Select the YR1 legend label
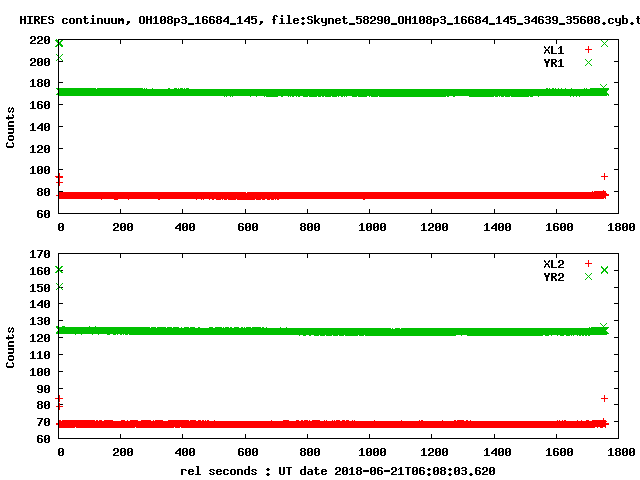The image size is (640, 480). coord(553,63)
